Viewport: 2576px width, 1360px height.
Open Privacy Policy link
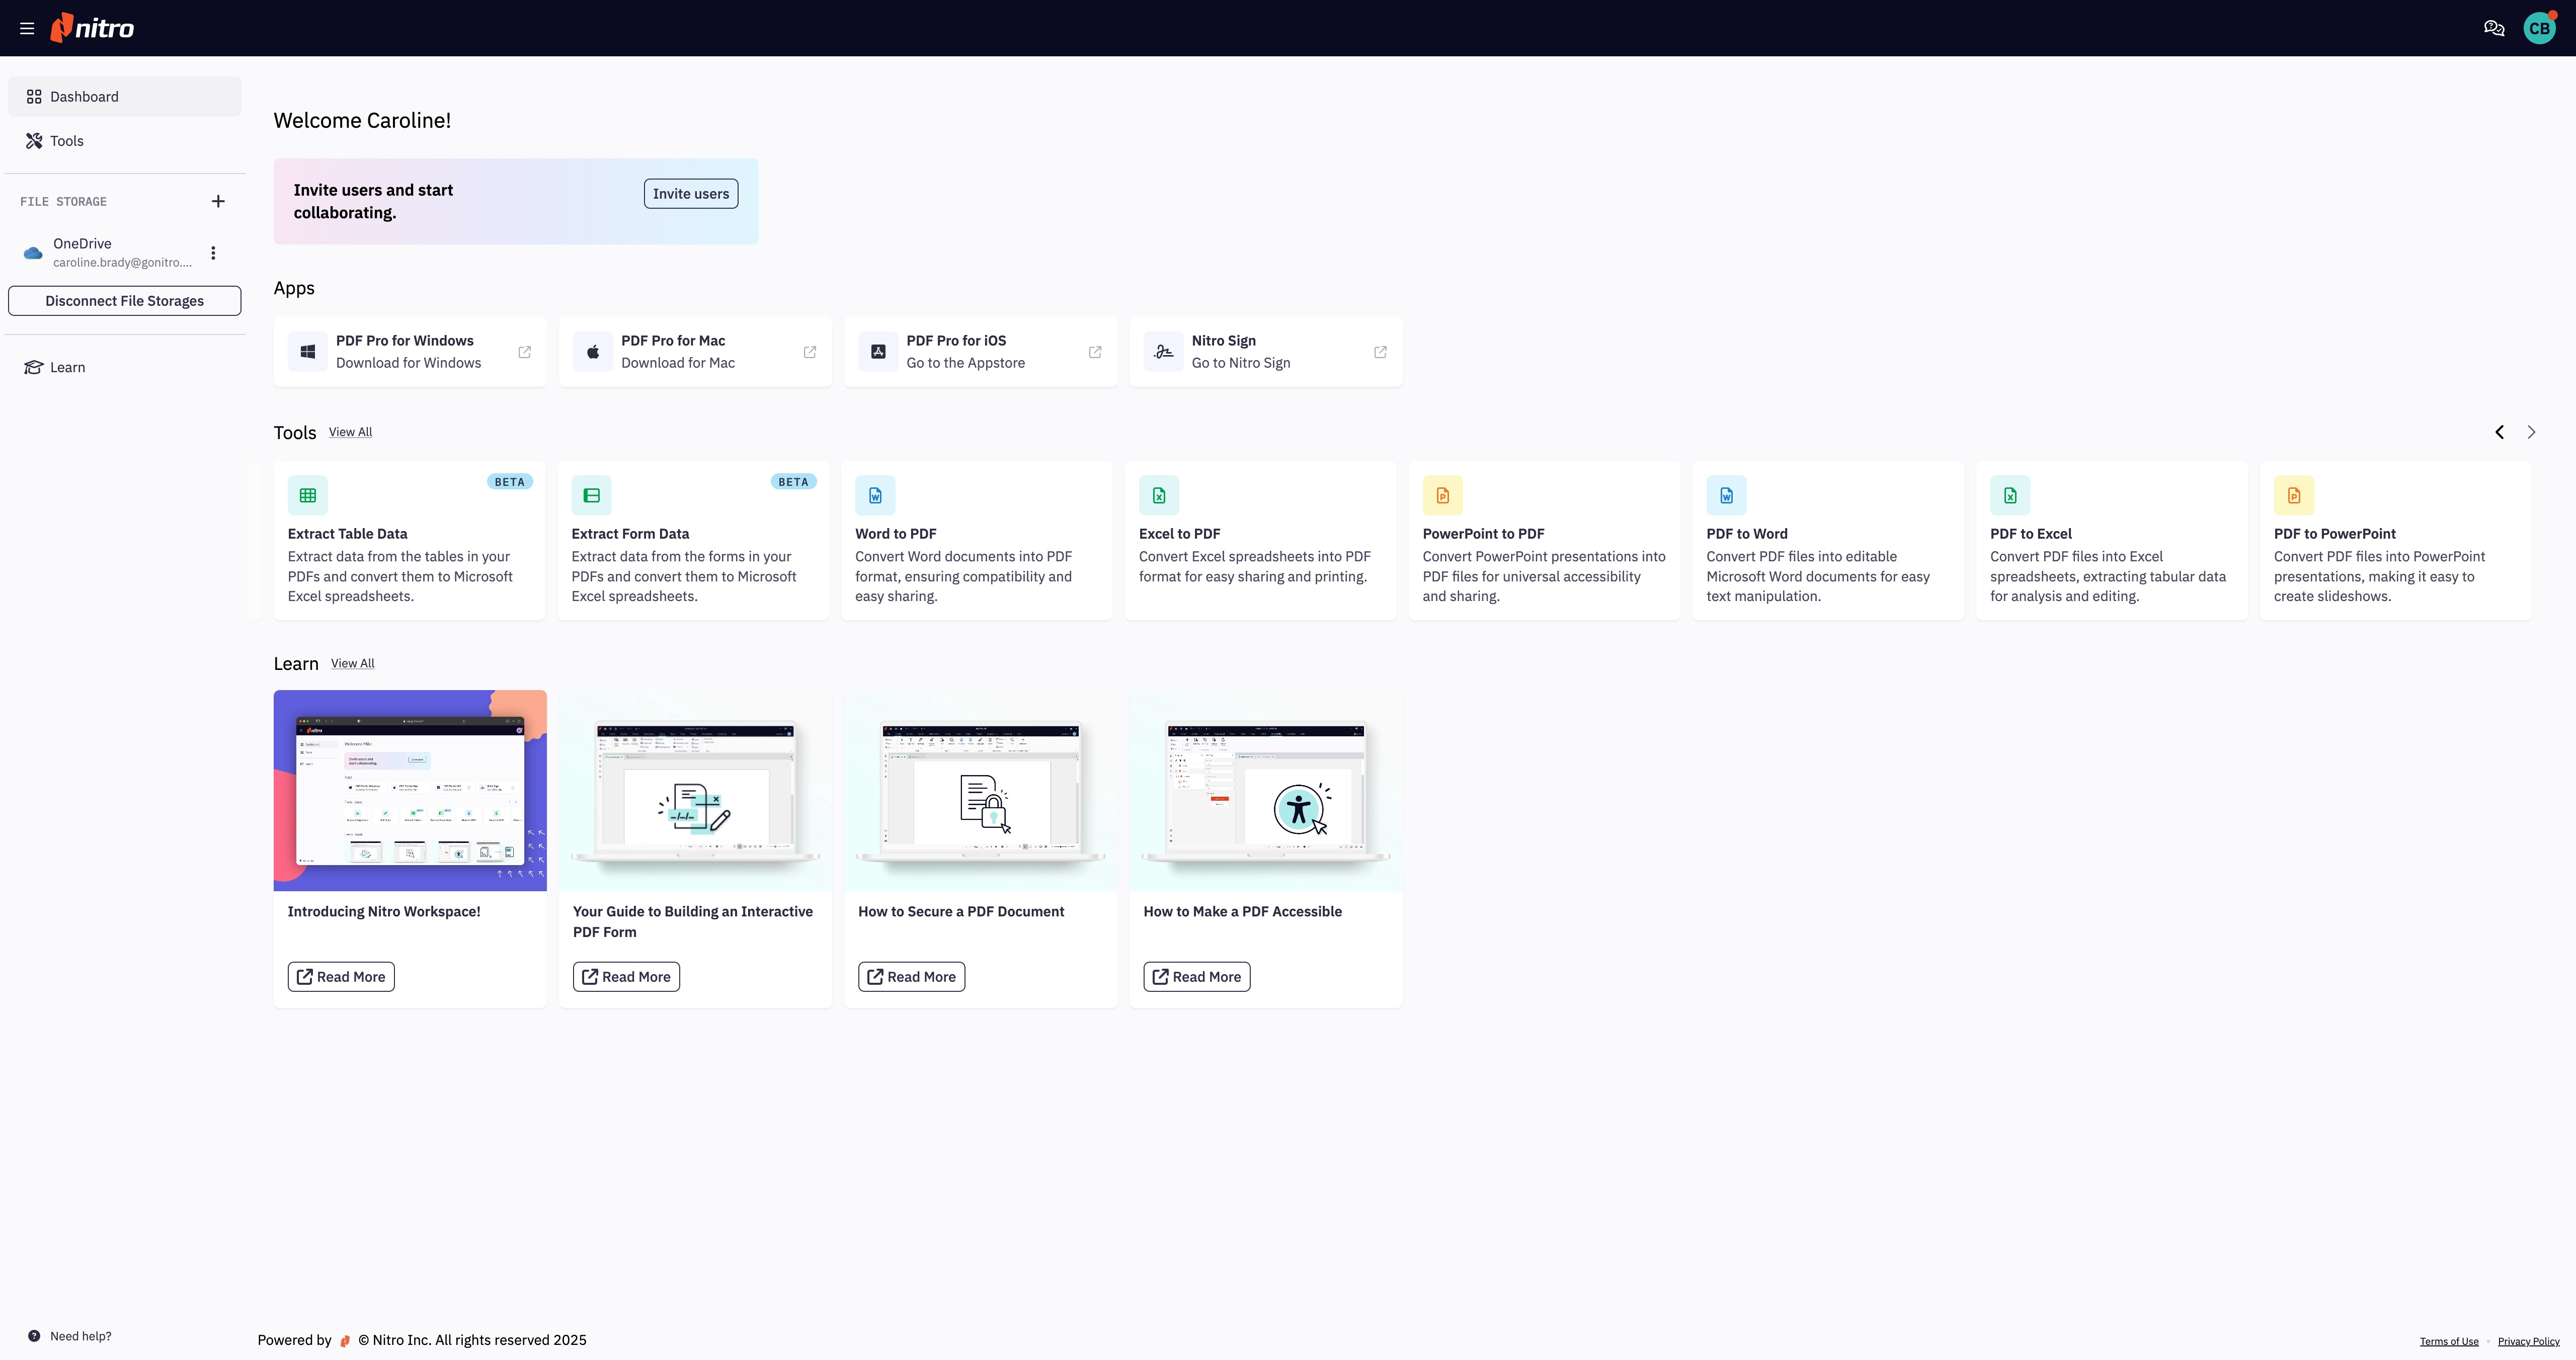(x=2528, y=1342)
